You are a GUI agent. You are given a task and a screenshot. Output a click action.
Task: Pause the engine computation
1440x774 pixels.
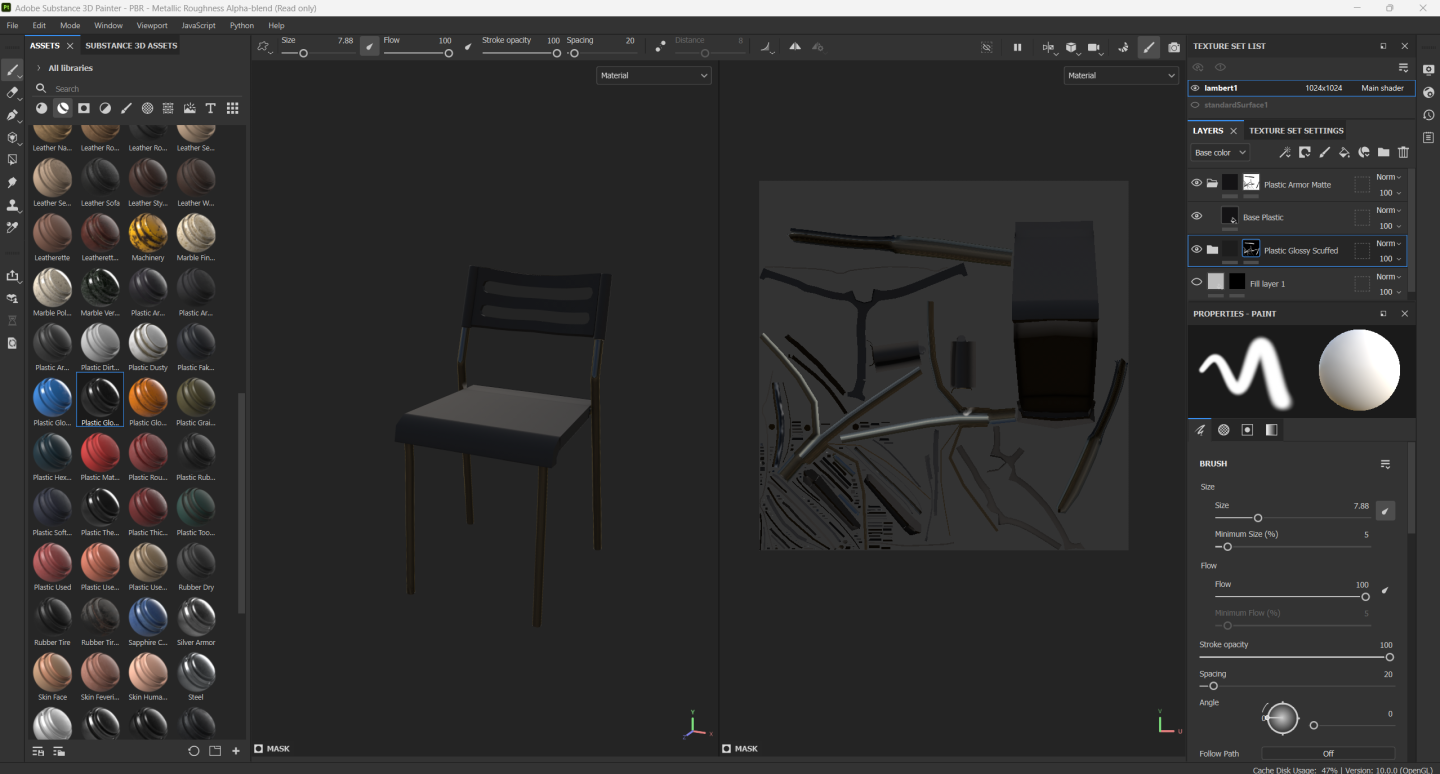point(1017,47)
